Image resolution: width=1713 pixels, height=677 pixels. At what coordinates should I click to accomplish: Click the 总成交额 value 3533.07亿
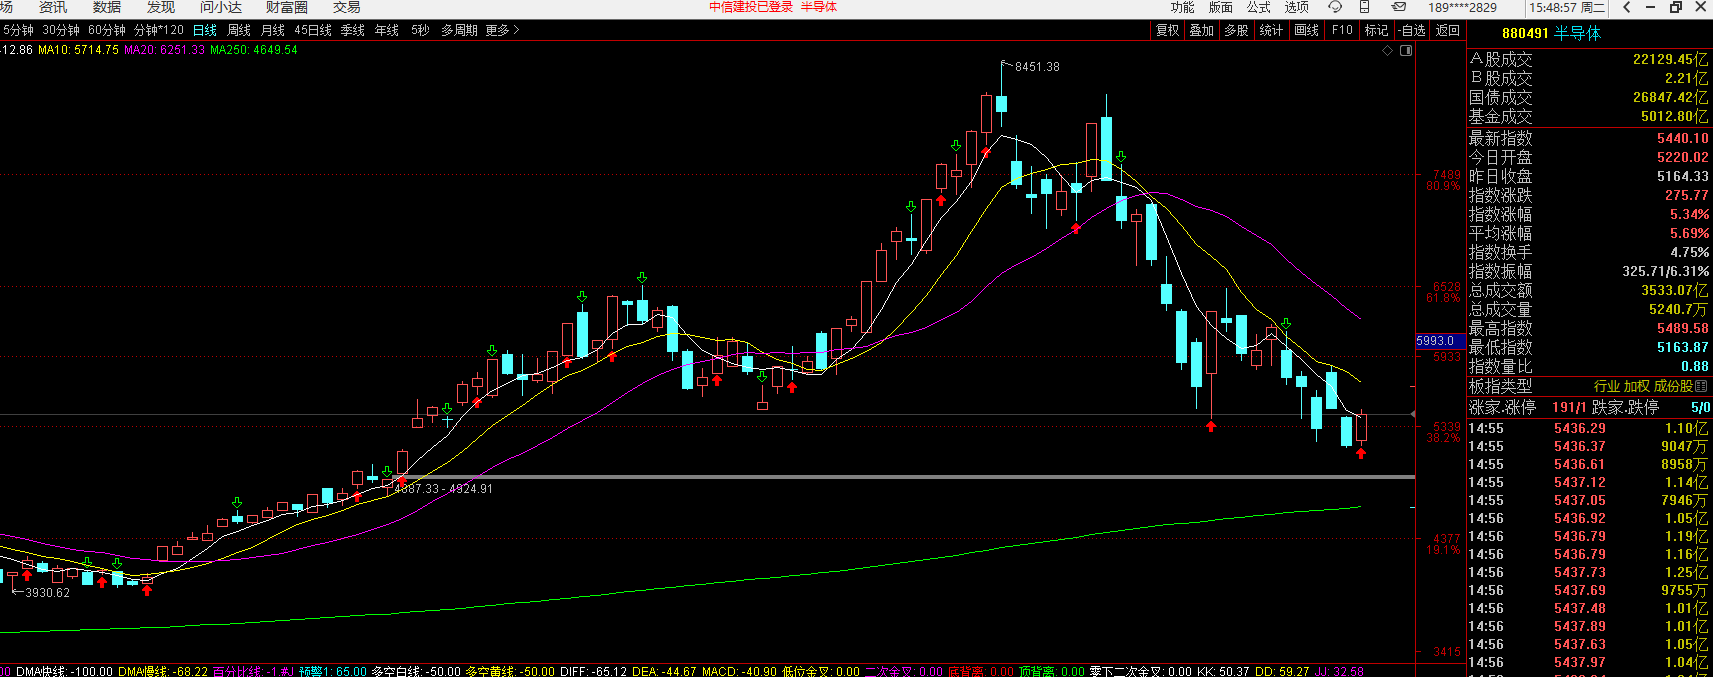click(1674, 291)
